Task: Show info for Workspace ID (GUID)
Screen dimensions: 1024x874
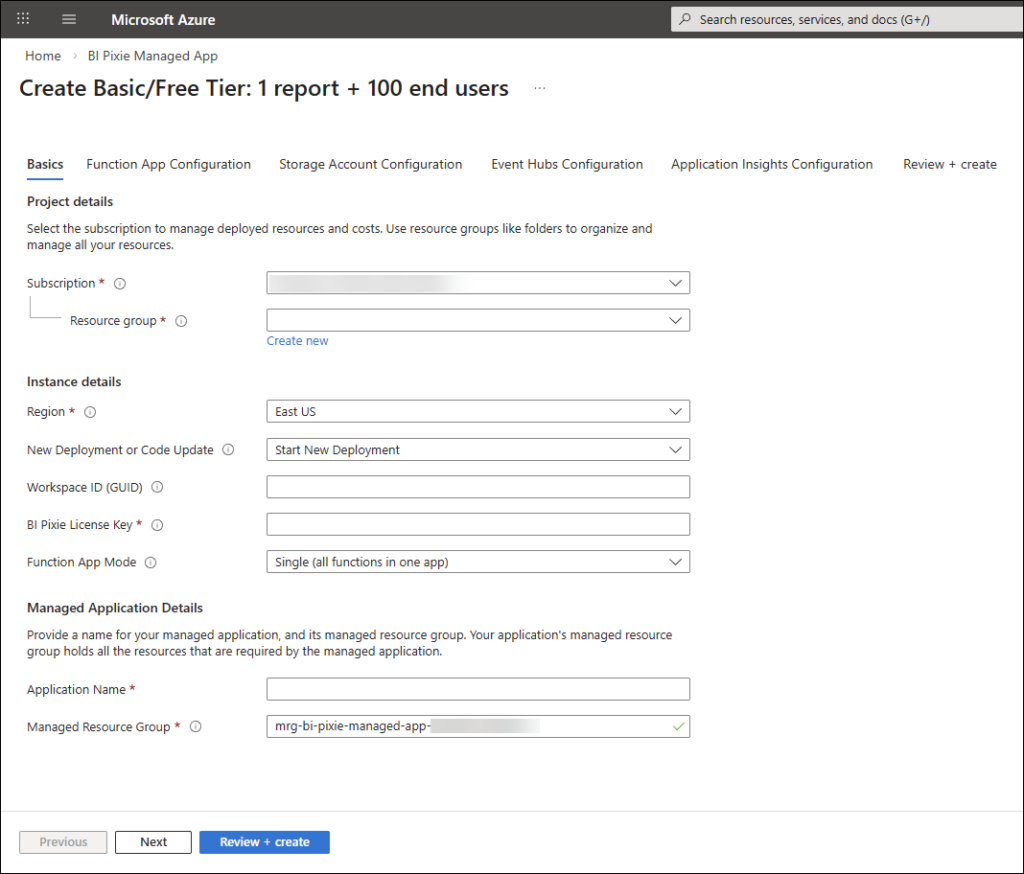Action: [x=157, y=488]
